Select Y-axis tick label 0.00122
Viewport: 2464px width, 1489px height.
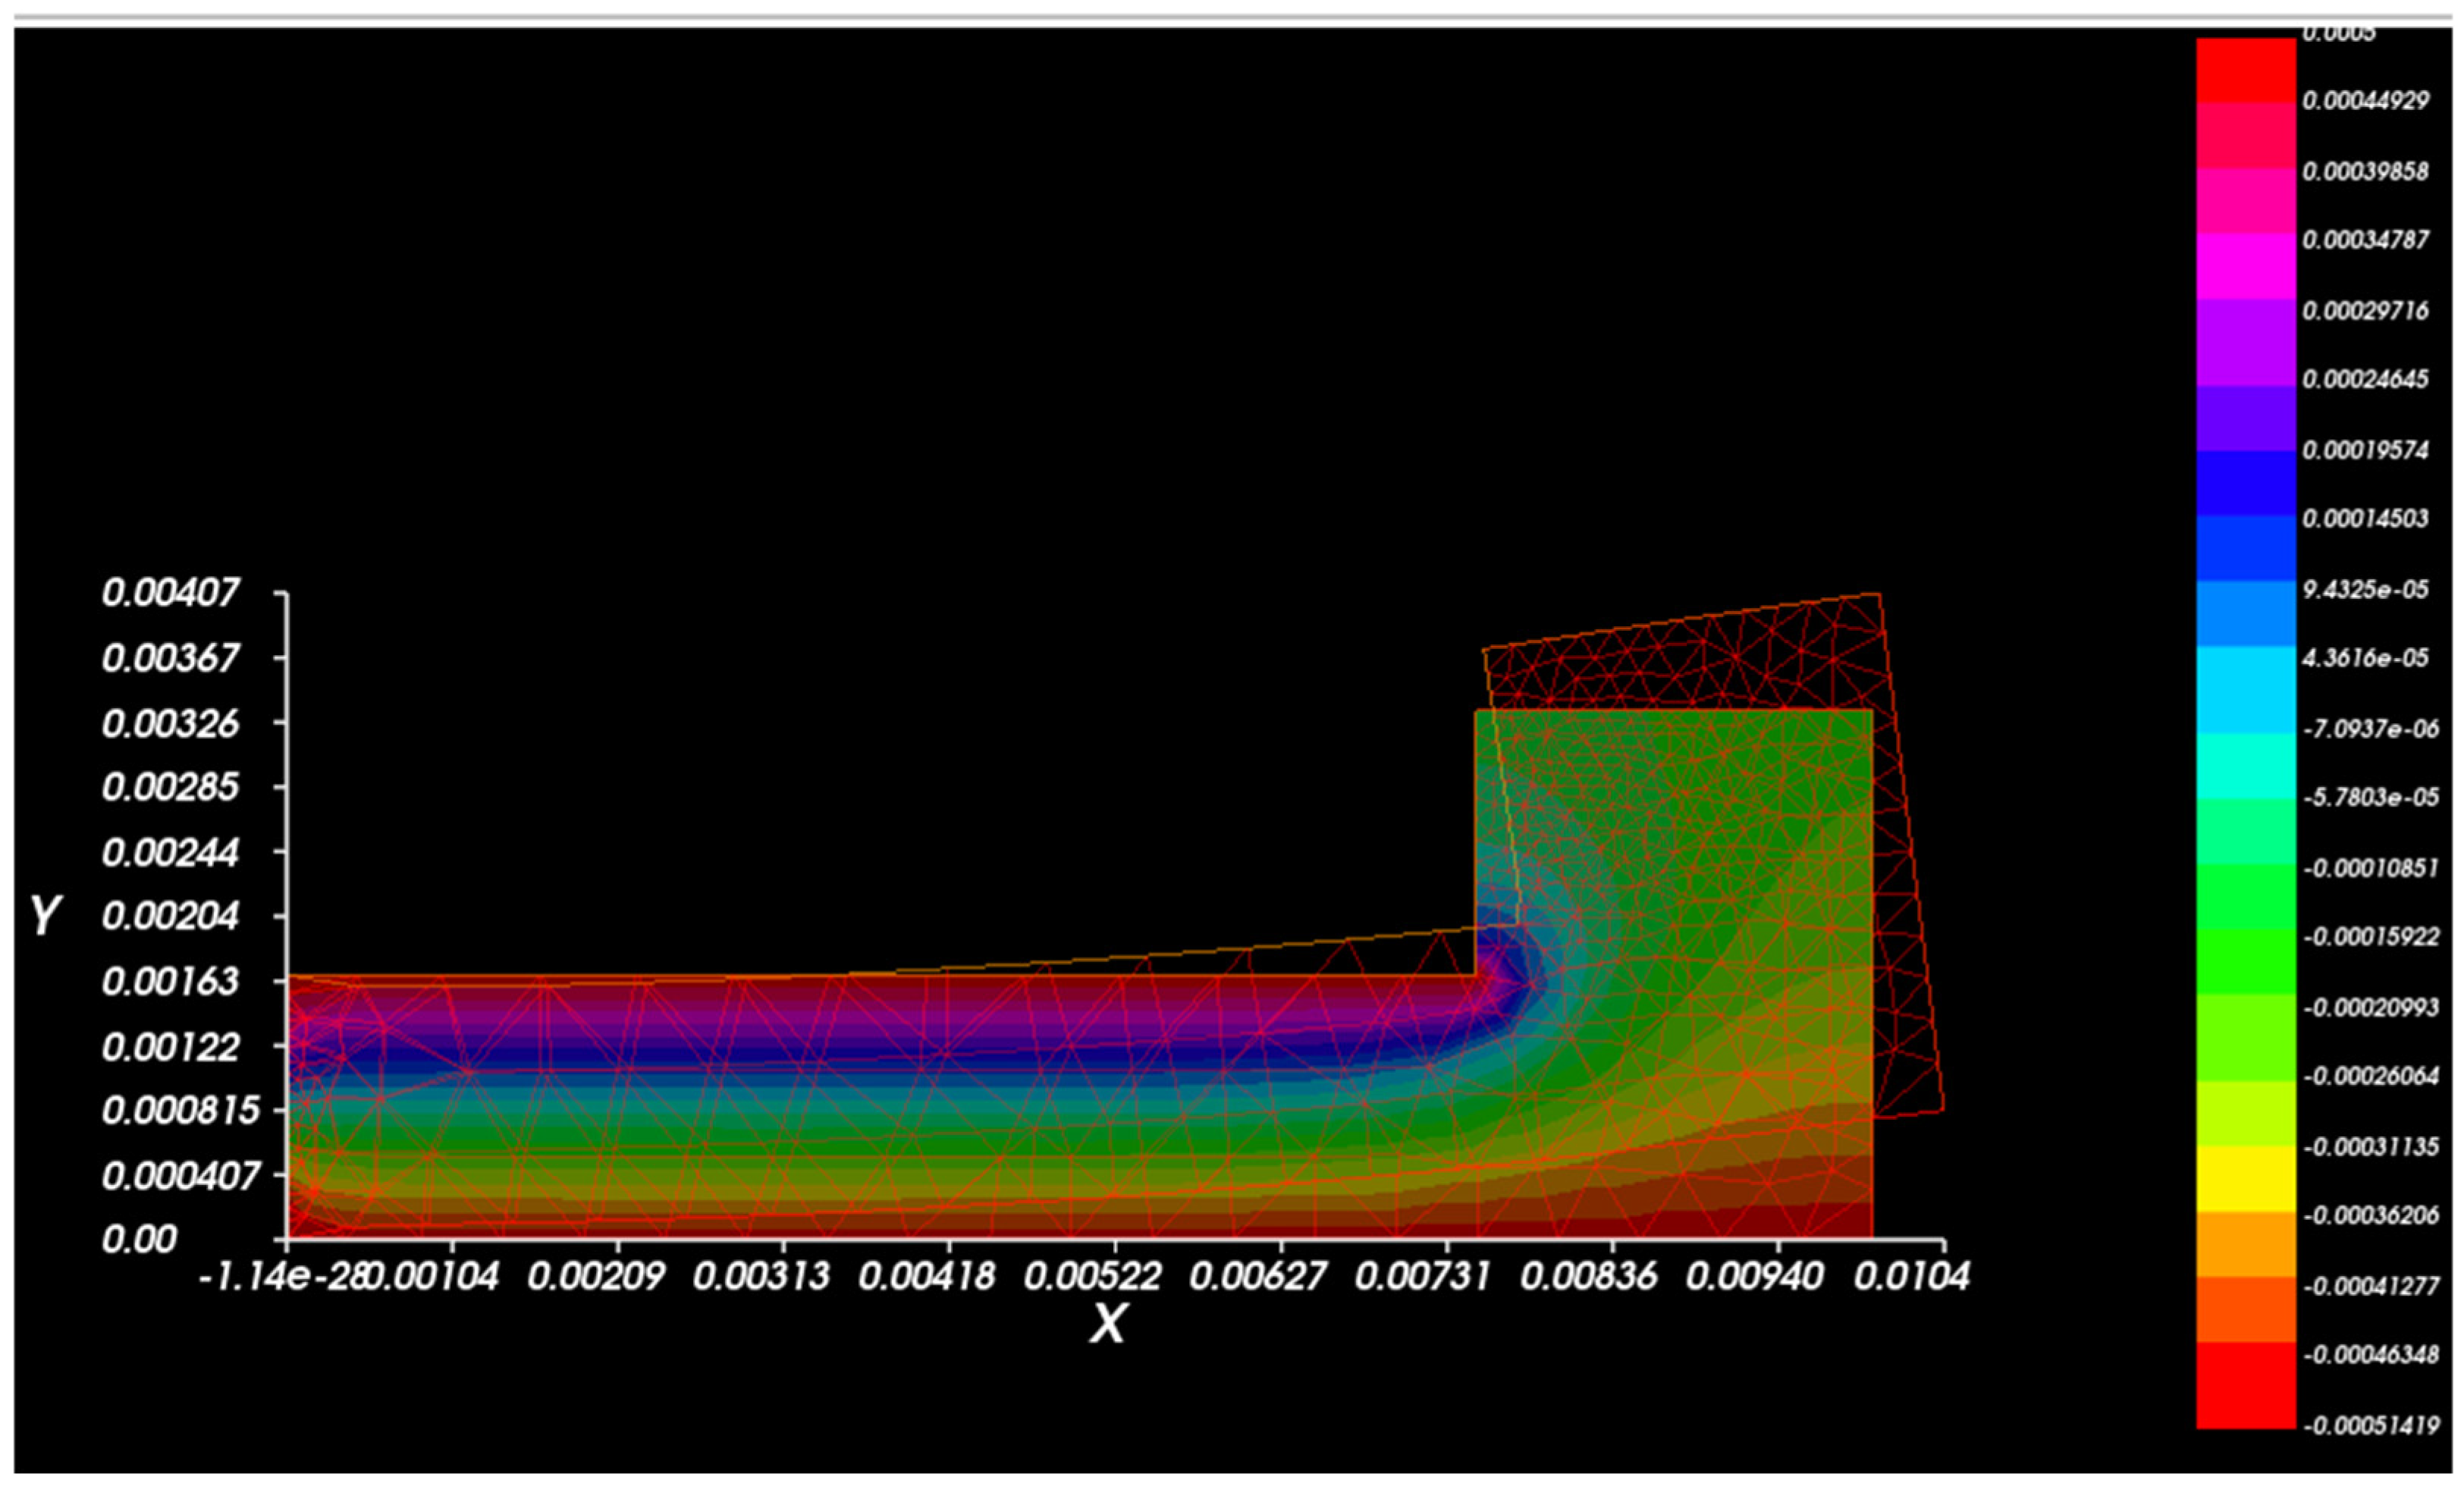[x=171, y=1046]
